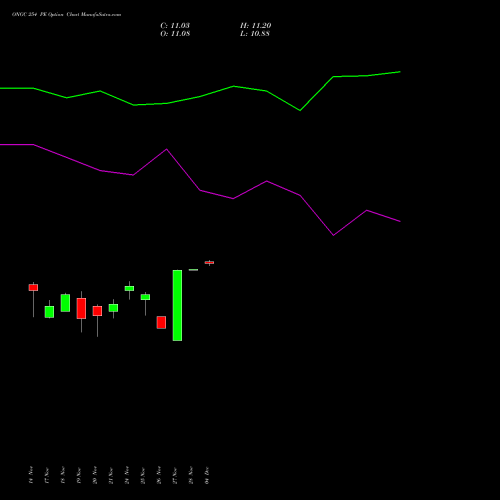Screen dimensions: 500x500
Task: Click the green indicator line
Action: (200, 97)
